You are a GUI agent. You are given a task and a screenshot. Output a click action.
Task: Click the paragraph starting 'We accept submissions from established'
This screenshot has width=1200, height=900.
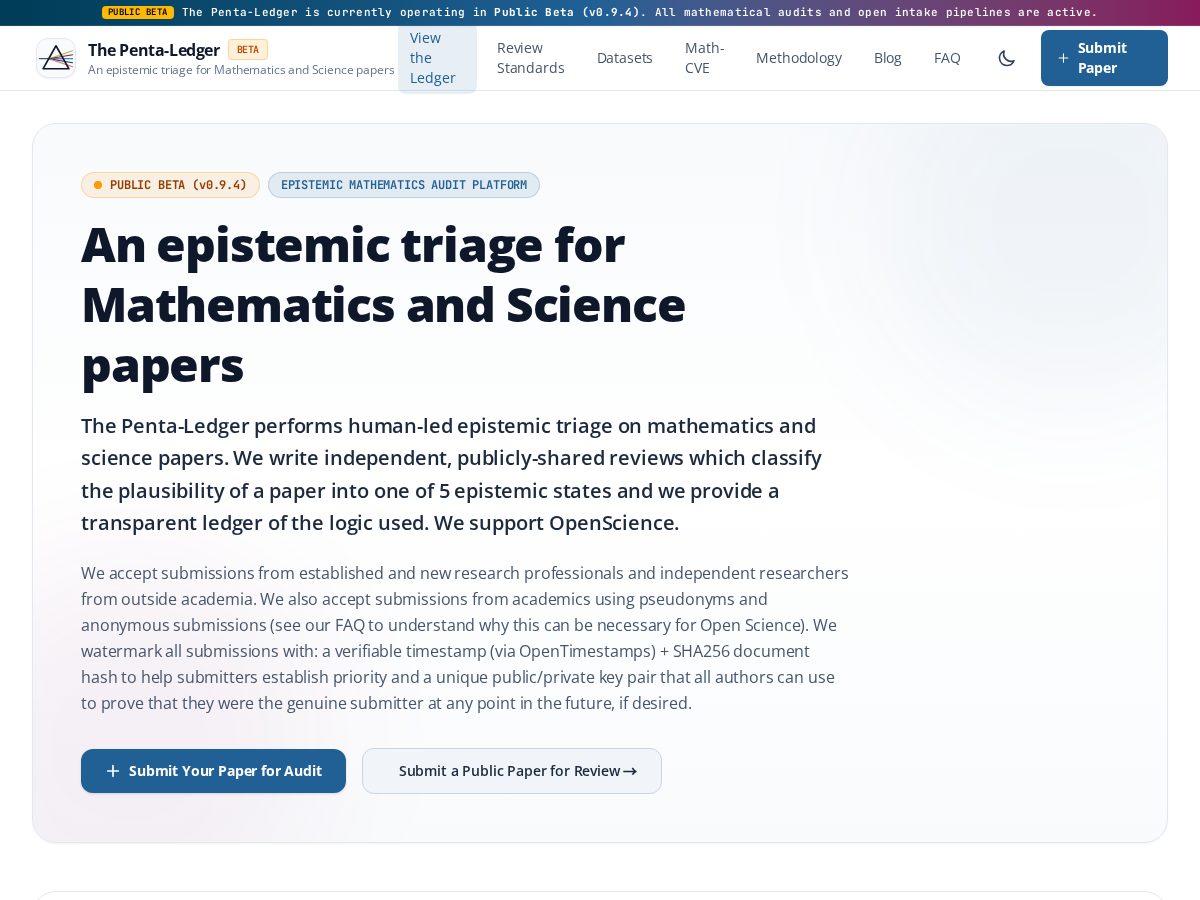point(465,638)
